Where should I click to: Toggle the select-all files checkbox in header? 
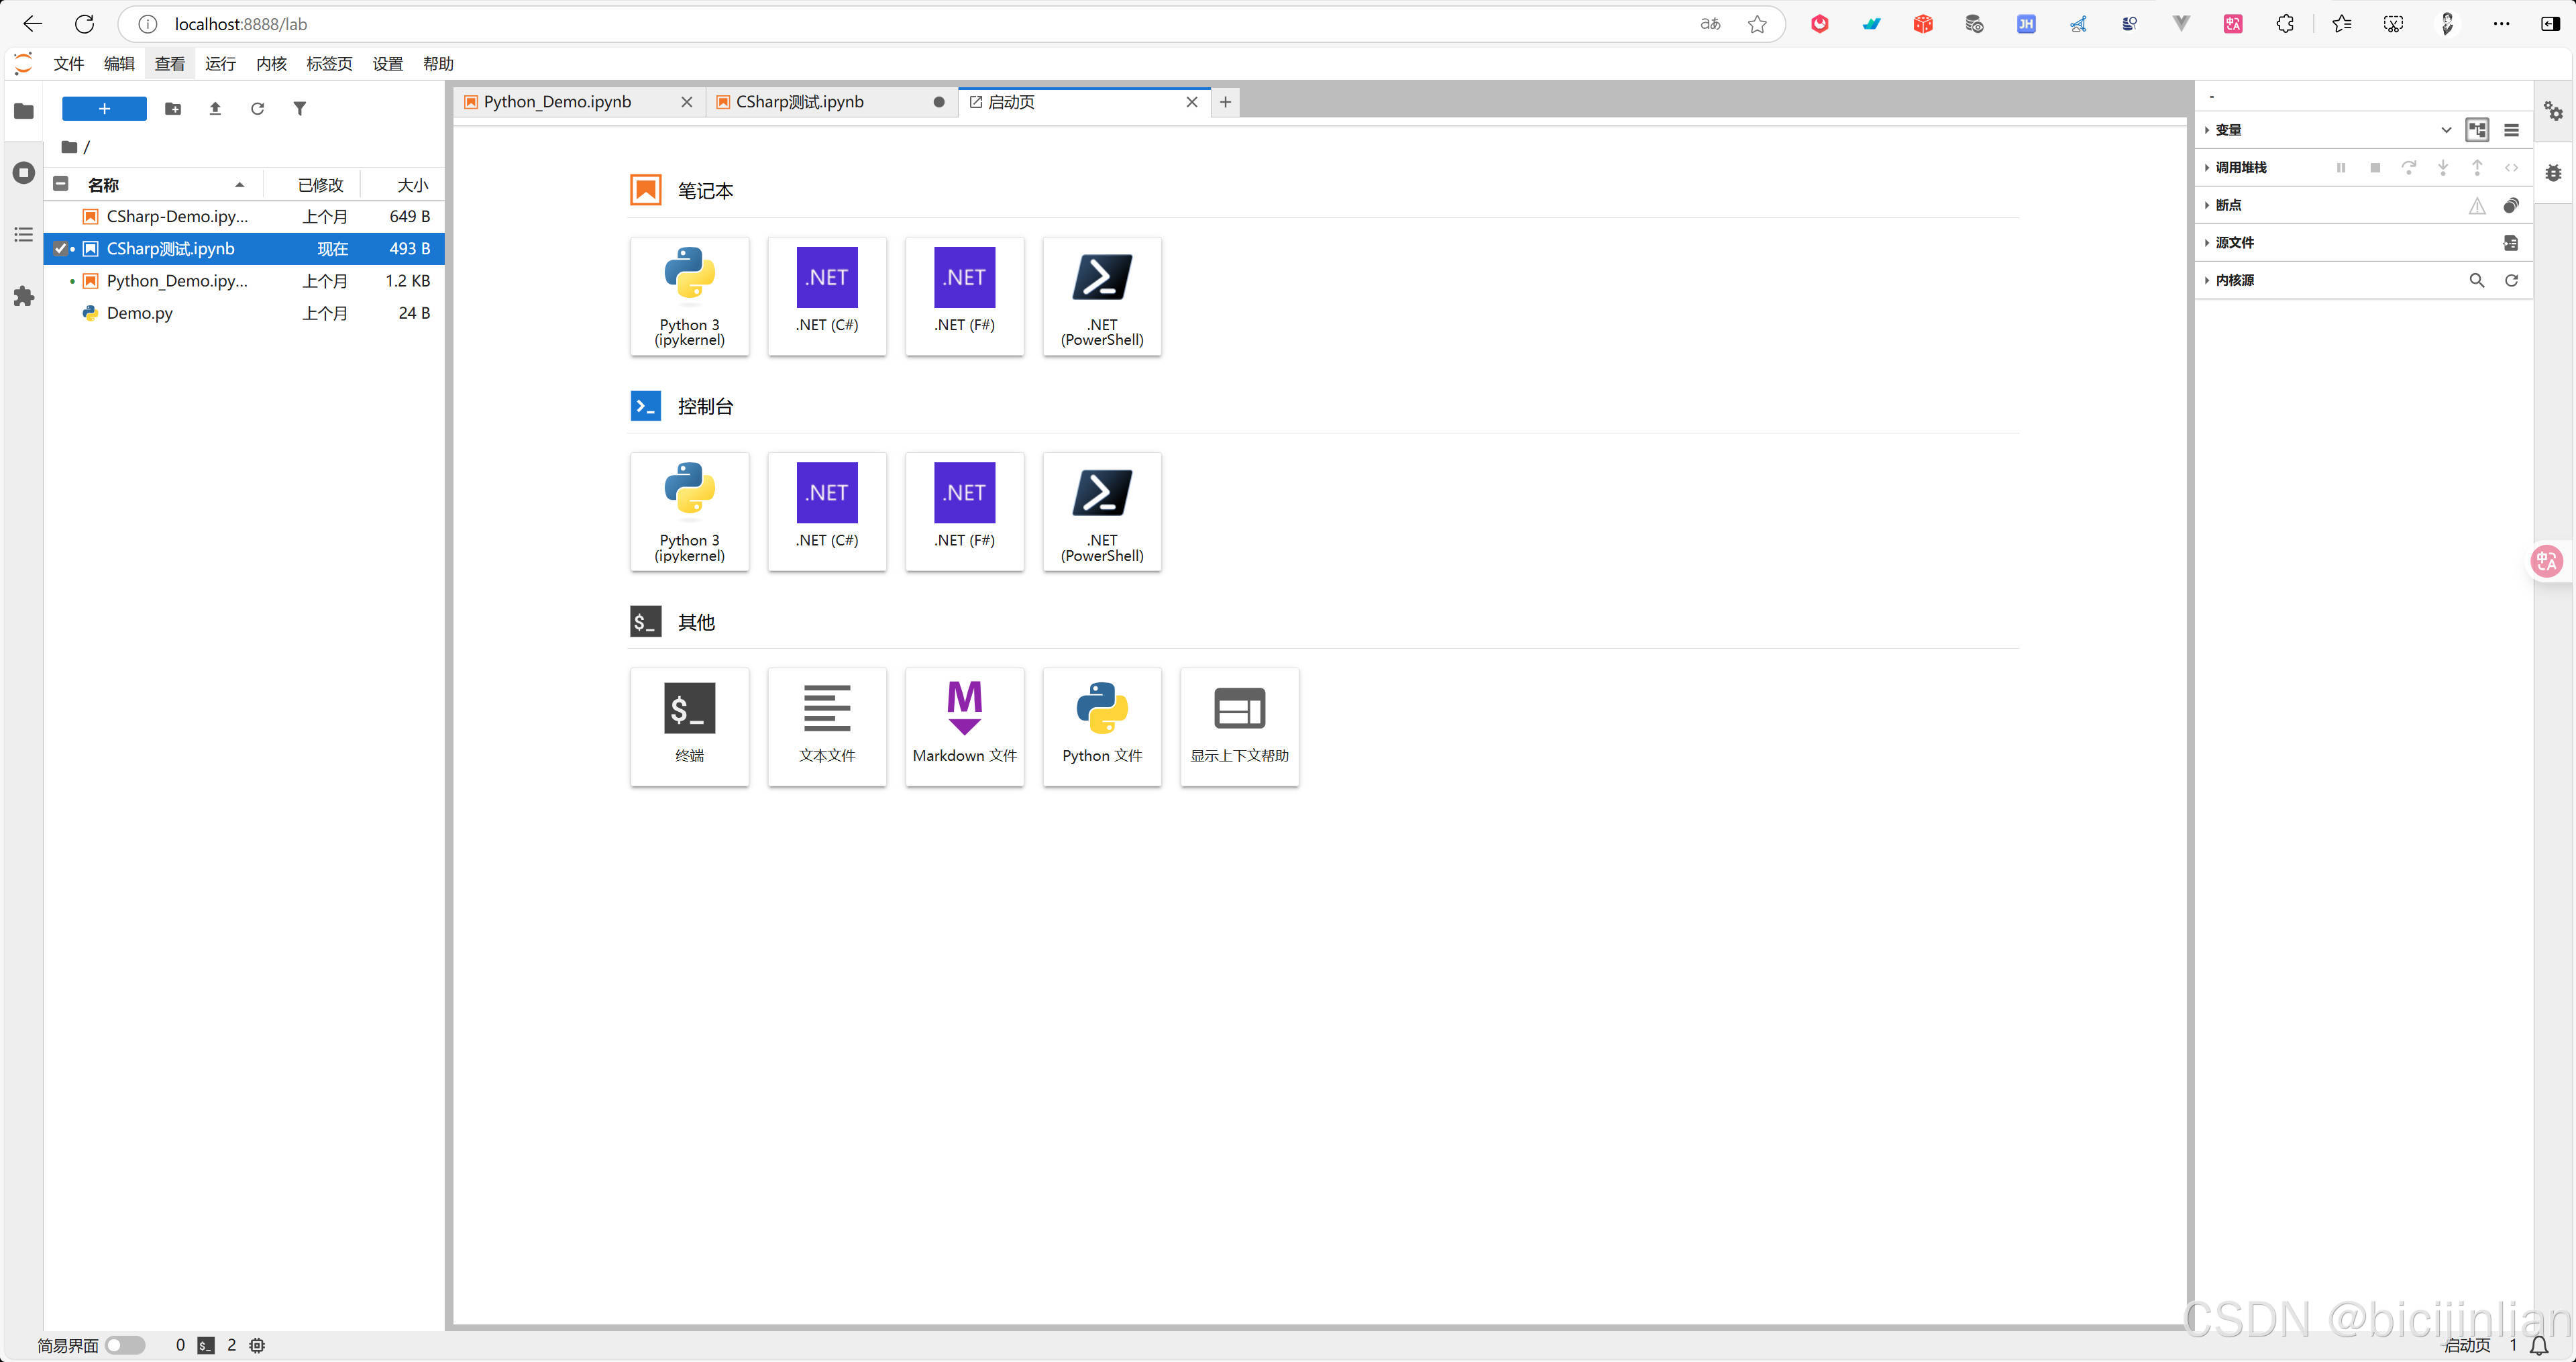click(x=61, y=184)
